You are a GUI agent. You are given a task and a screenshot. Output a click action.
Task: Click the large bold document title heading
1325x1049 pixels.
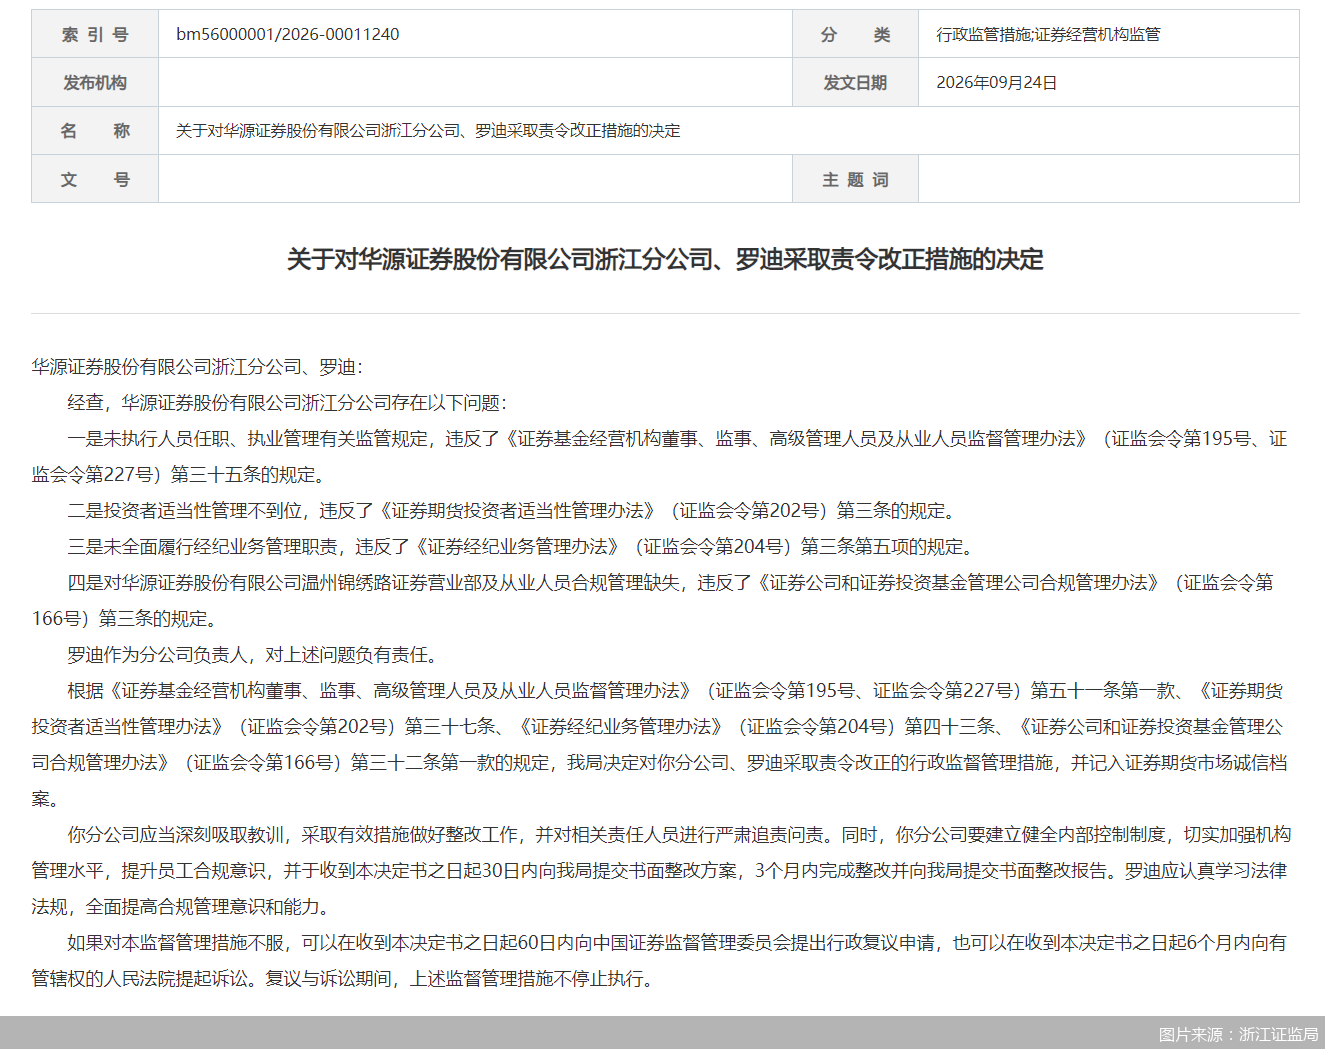pyautogui.click(x=665, y=259)
